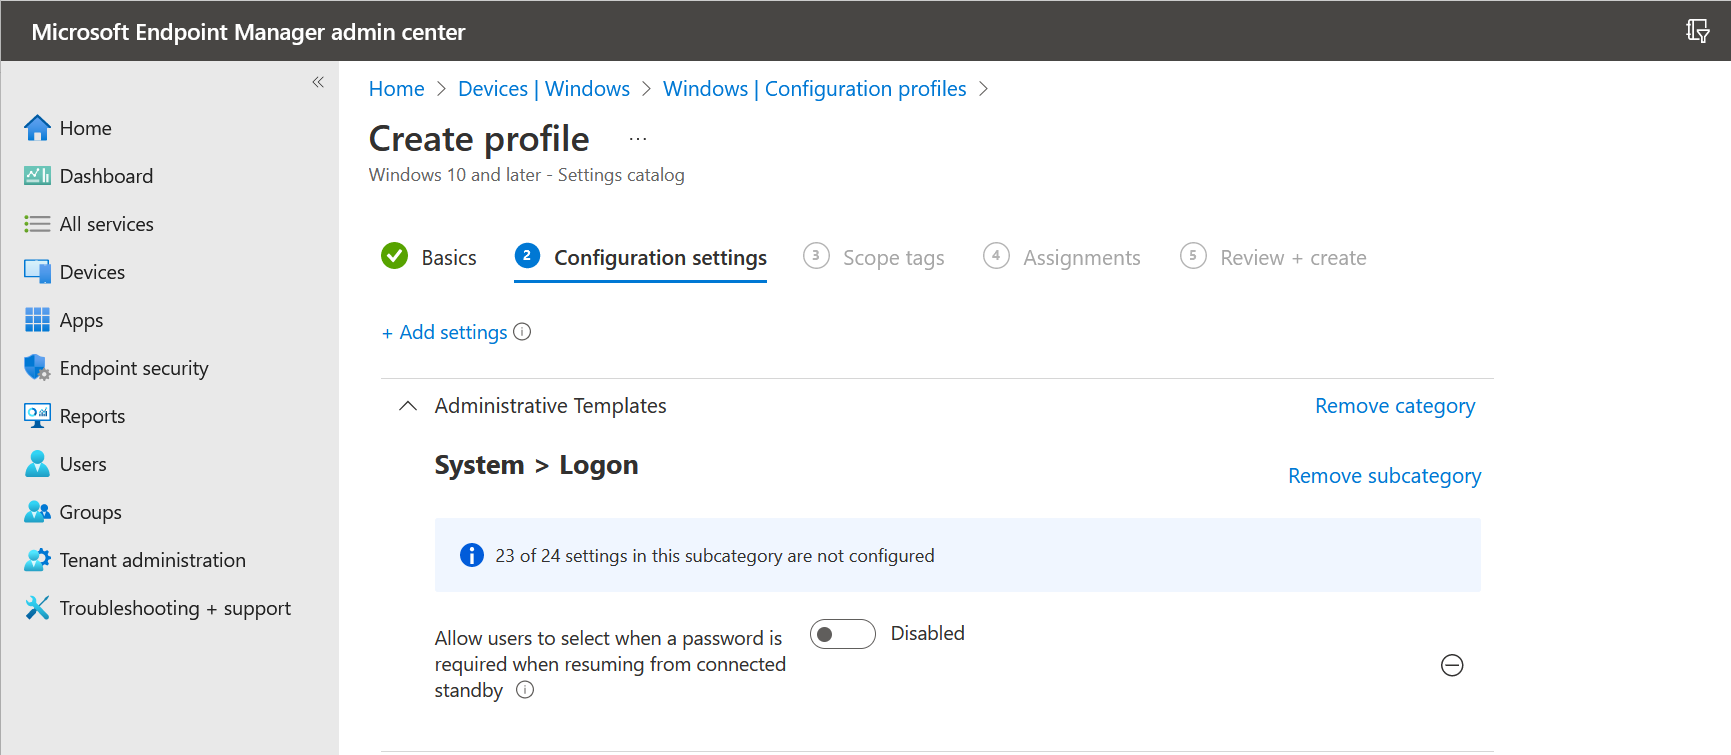Viewport: 1731px width, 755px height.
Task: Click the info icon next to standby
Action: [x=525, y=690]
